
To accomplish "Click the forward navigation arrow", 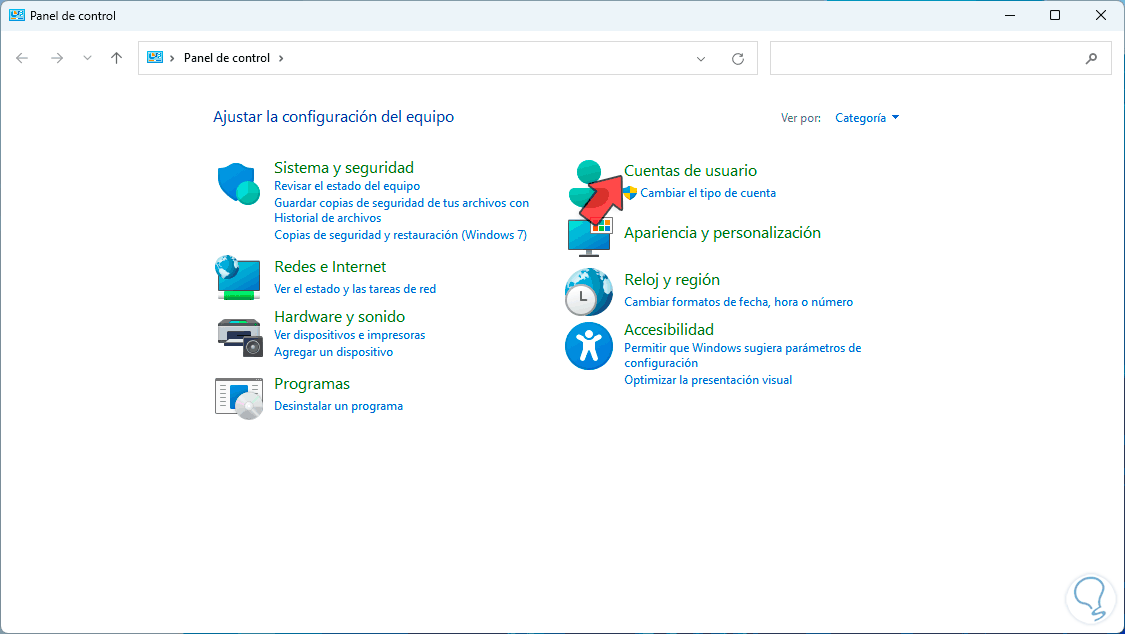I will click(57, 58).
